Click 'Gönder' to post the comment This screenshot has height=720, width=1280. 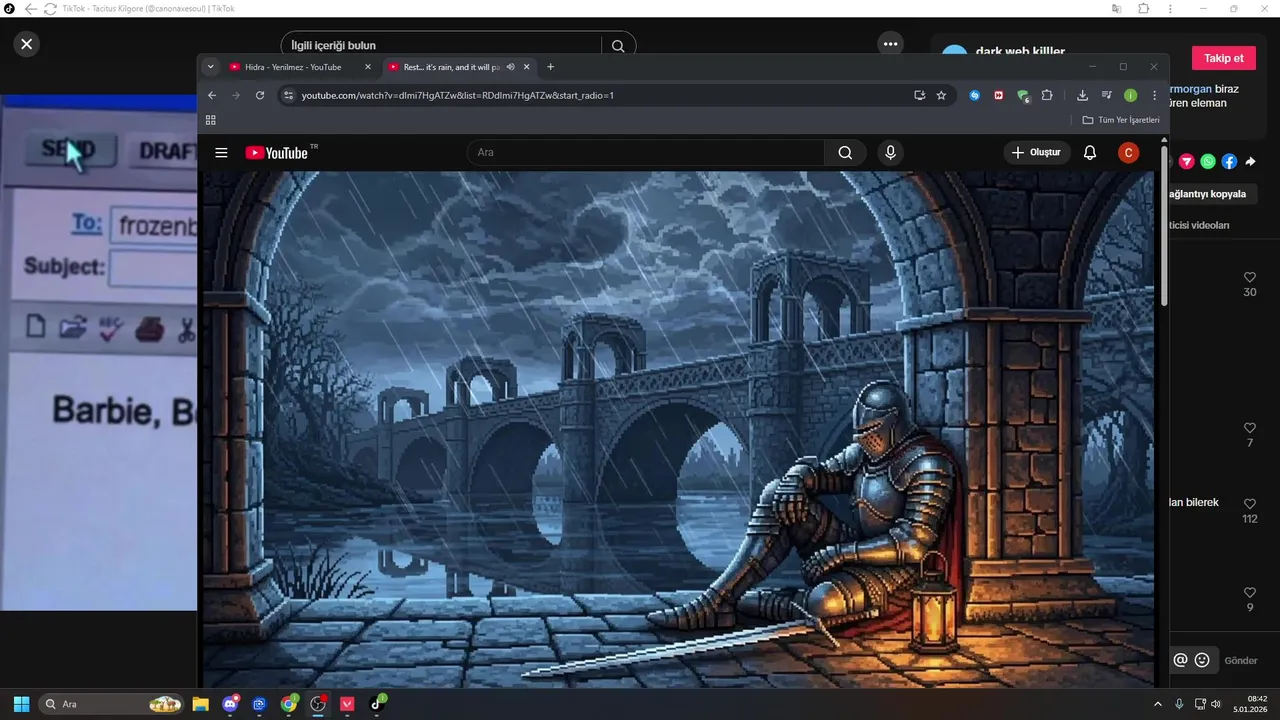click(x=1241, y=660)
